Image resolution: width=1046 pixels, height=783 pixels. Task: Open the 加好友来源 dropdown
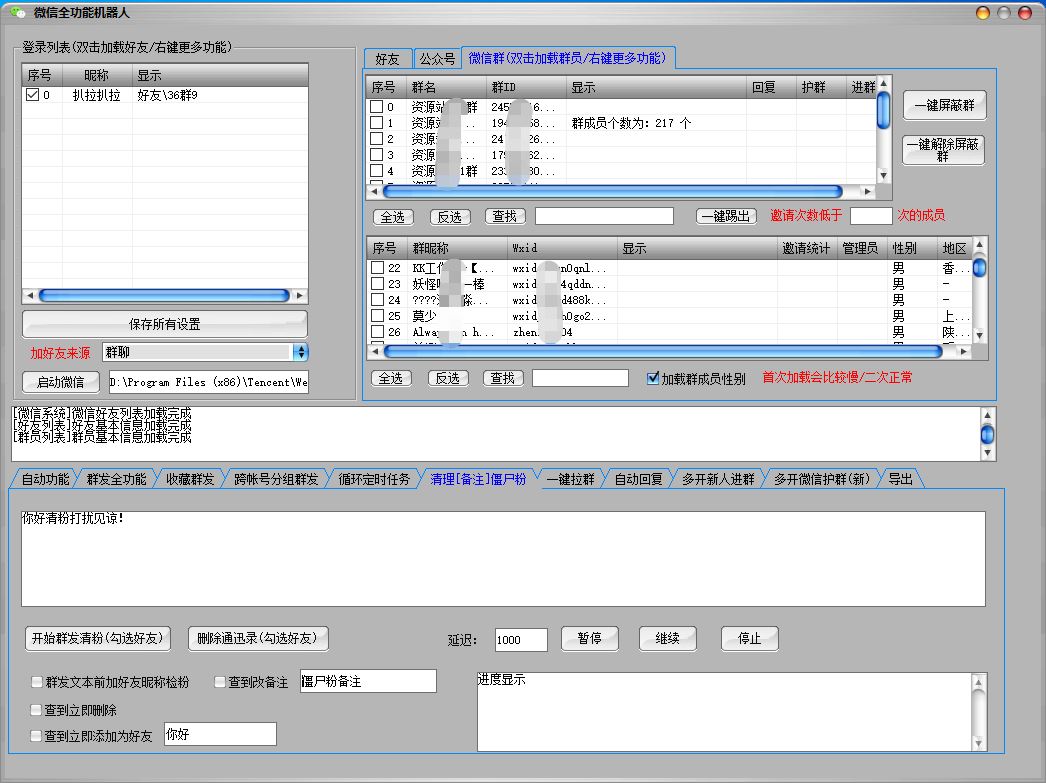point(300,352)
